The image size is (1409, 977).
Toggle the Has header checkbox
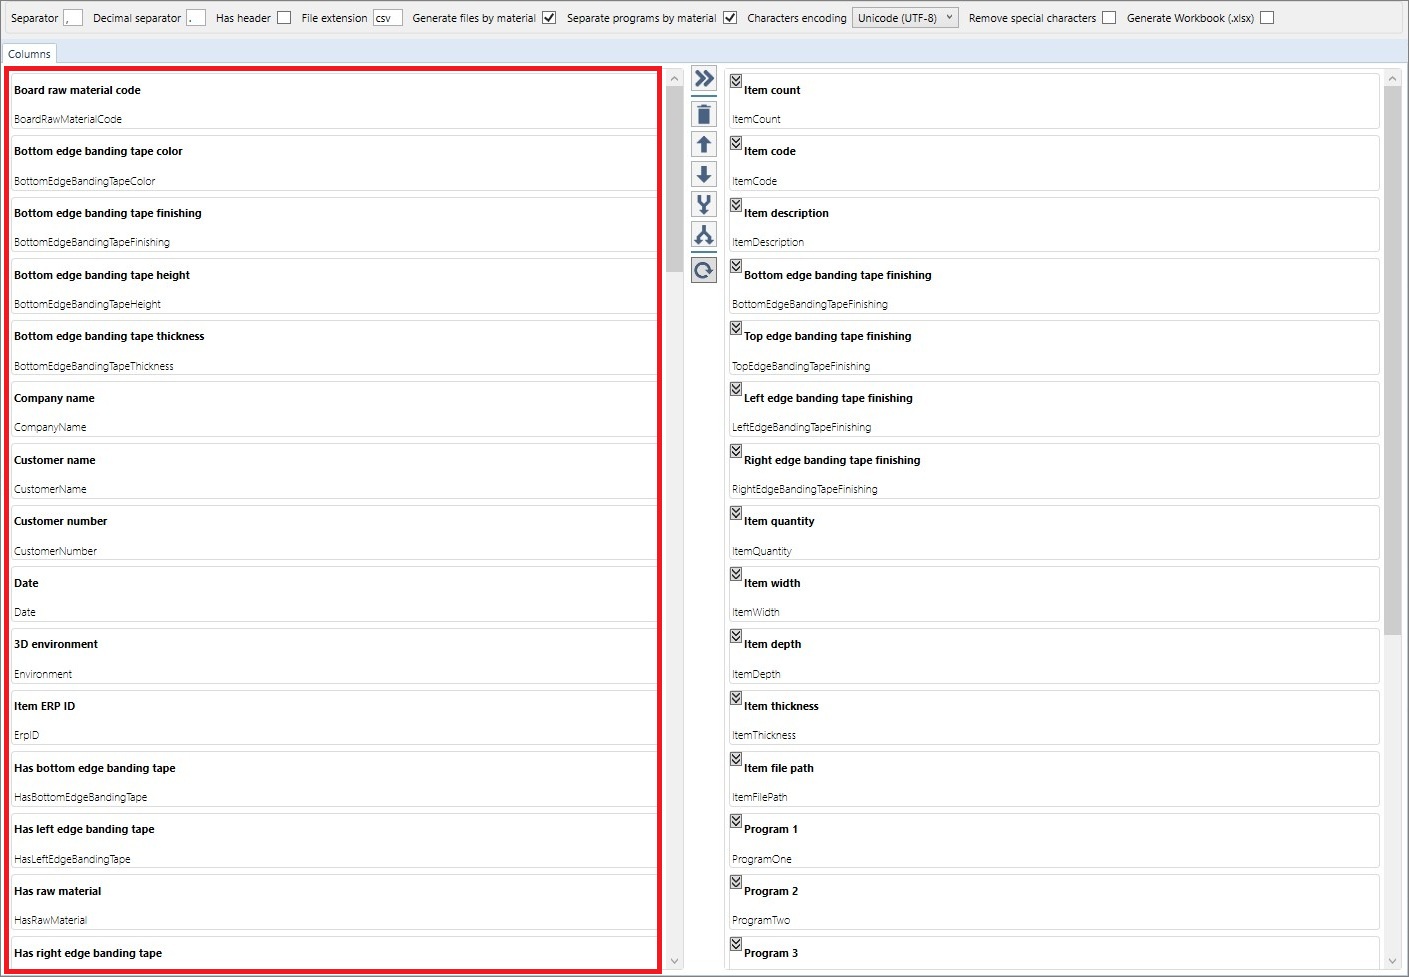coord(284,18)
